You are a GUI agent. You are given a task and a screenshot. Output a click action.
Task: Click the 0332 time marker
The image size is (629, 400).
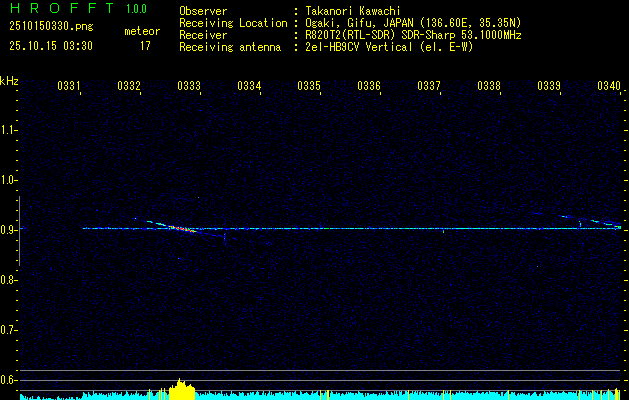[x=129, y=86]
